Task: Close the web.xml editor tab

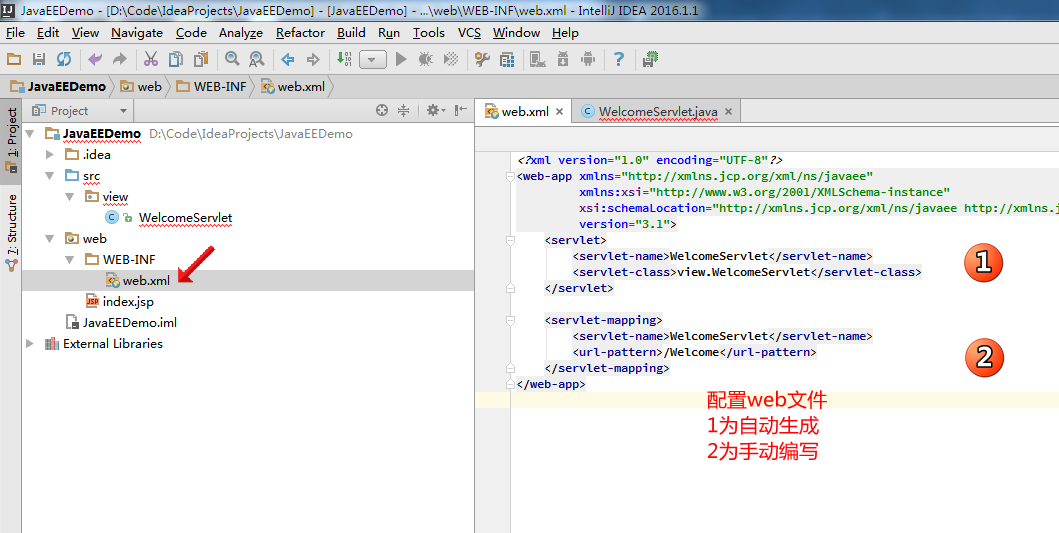Action: (559, 111)
